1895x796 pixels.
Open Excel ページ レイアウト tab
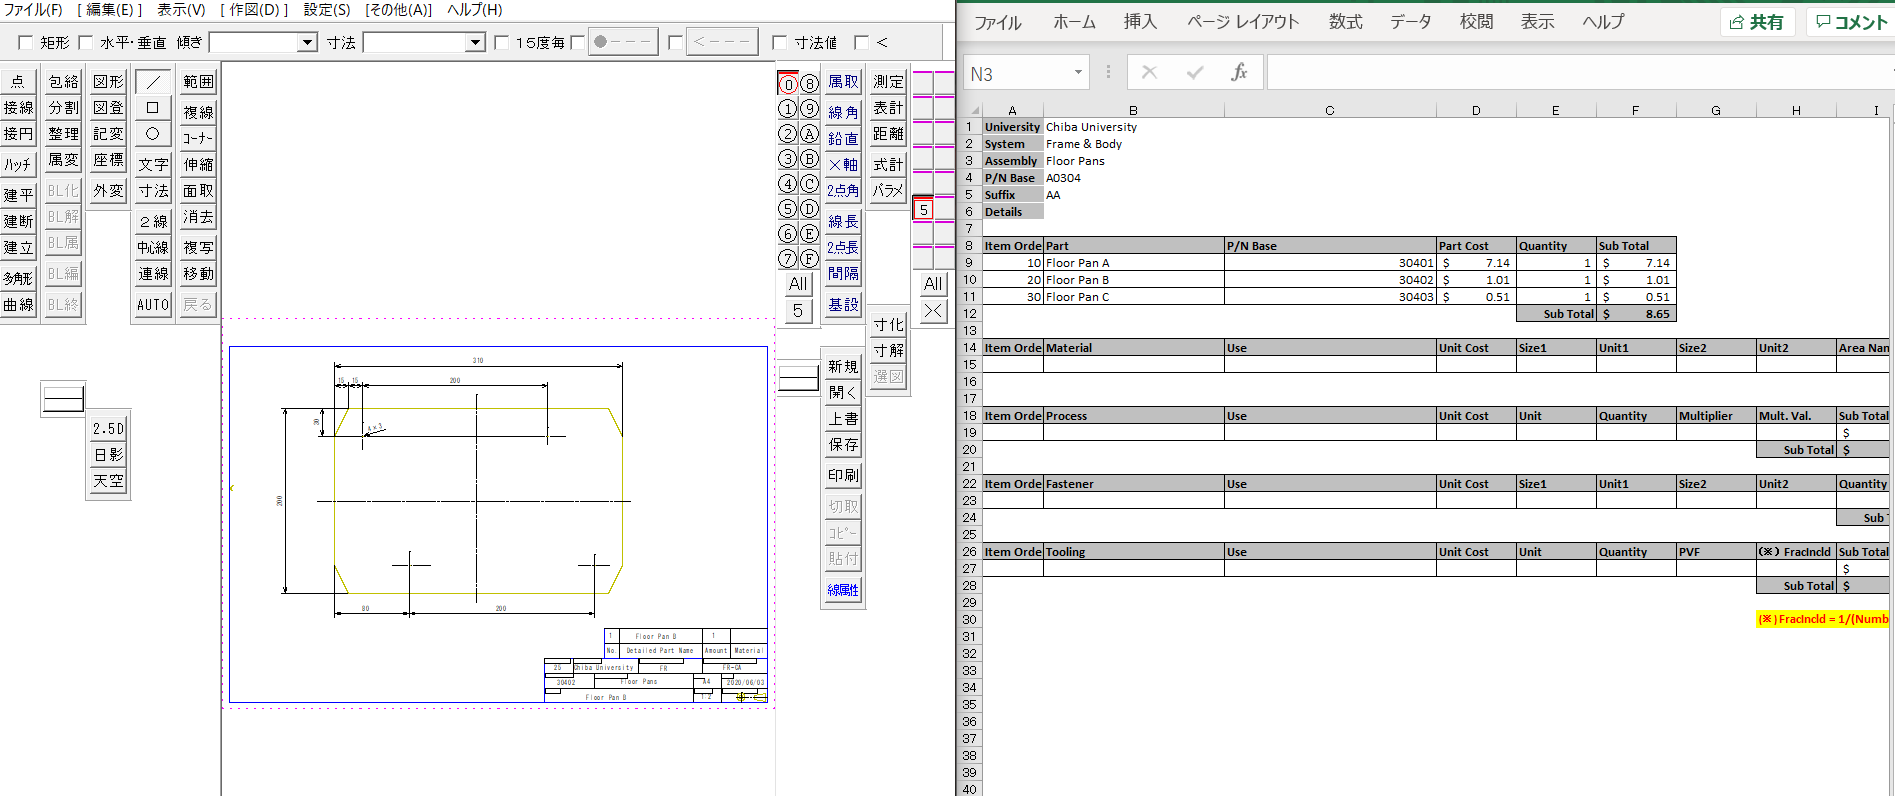click(x=1243, y=21)
